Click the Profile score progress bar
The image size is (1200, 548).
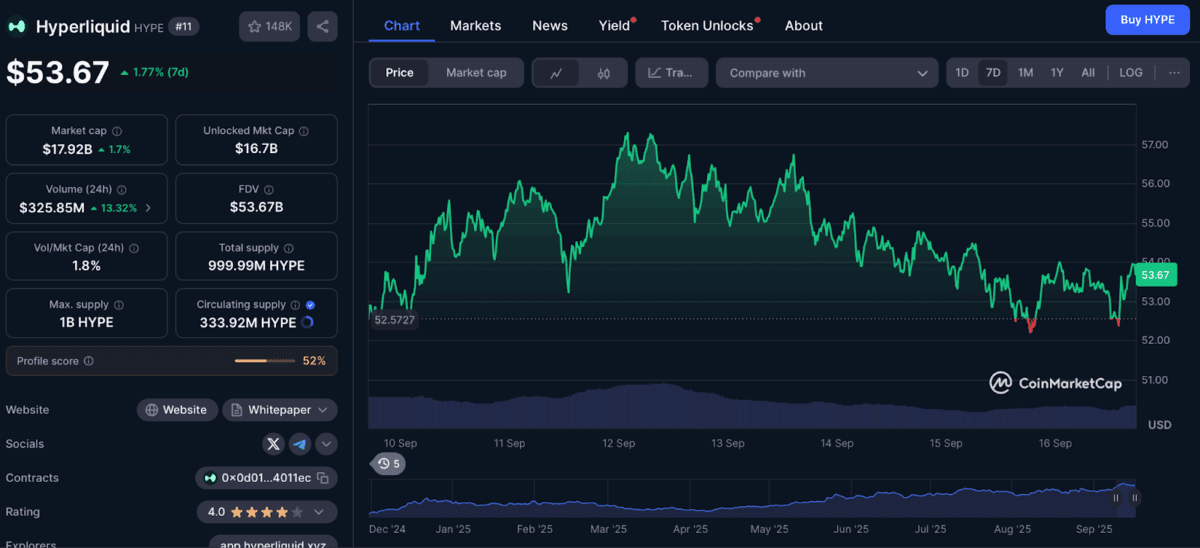[265, 361]
